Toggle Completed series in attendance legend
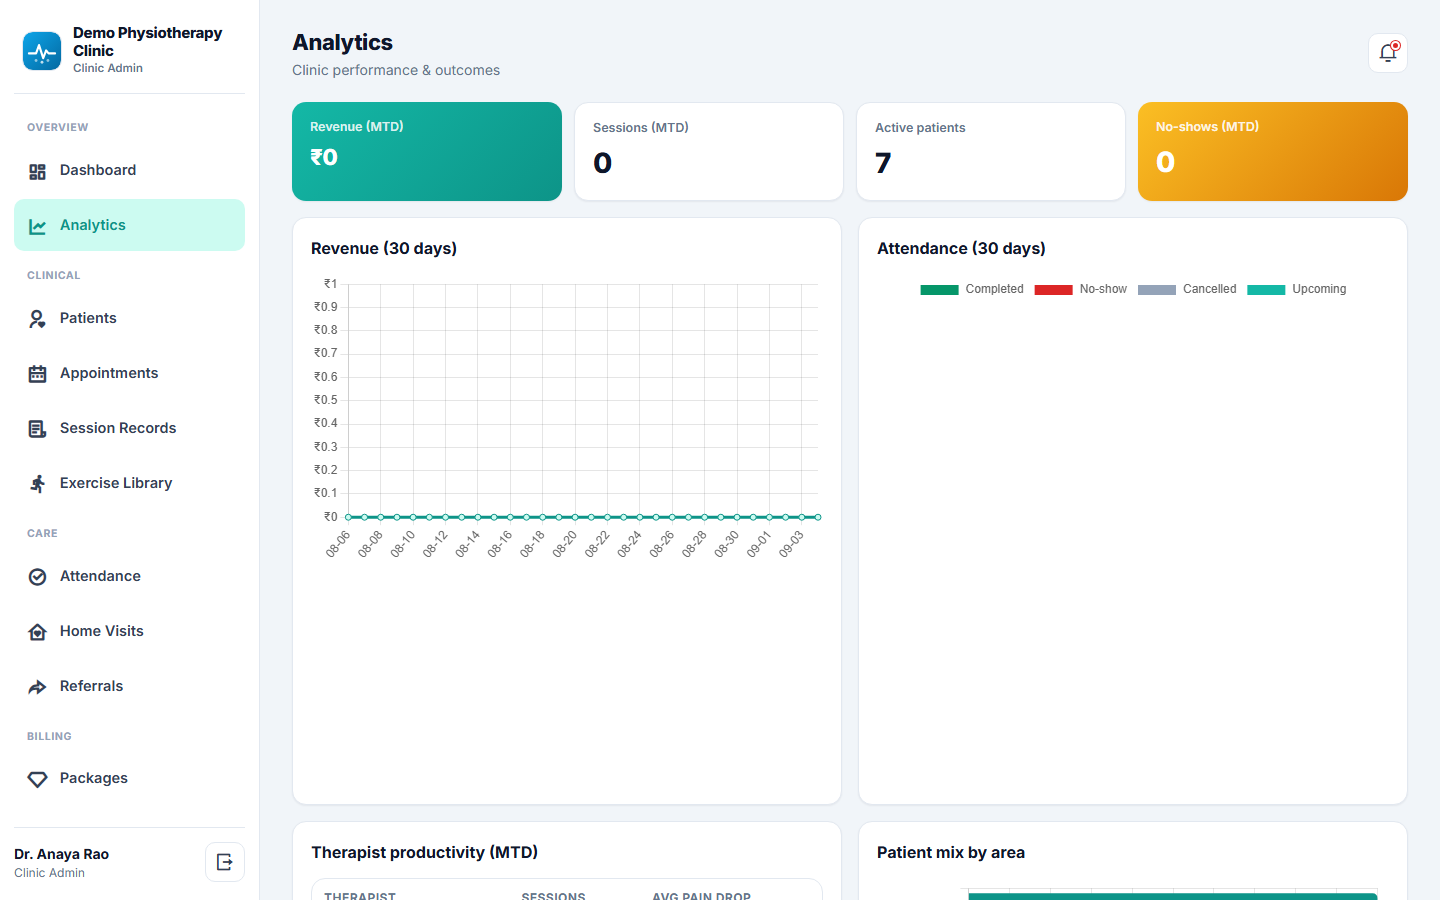Image resolution: width=1440 pixels, height=900 pixels. tap(972, 289)
